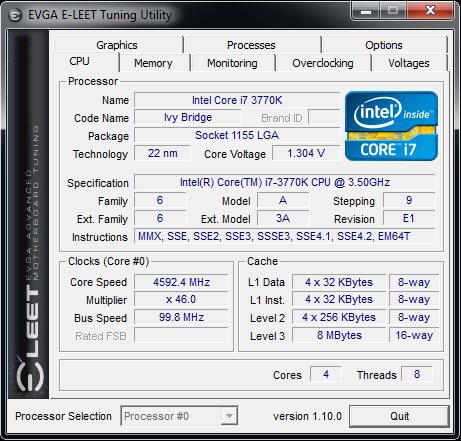Click the Multiplier value x 46.0
The width and height of the screenshot is (461, 441).
tap(181, 299)
